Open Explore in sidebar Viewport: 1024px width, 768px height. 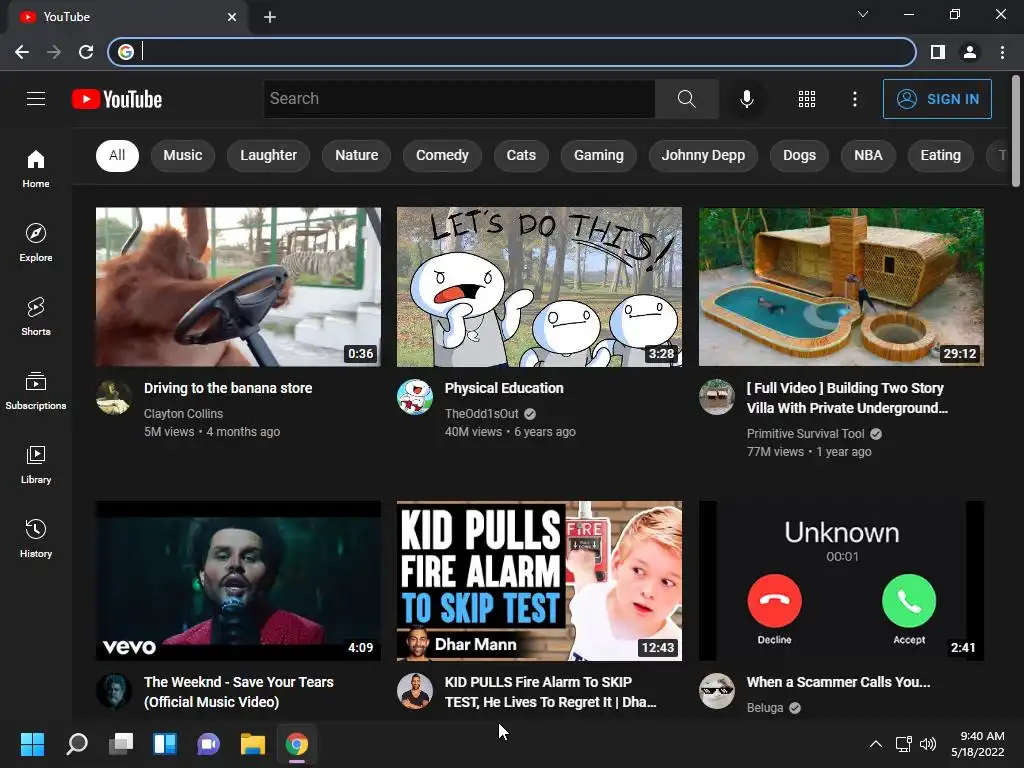[36, 242]
